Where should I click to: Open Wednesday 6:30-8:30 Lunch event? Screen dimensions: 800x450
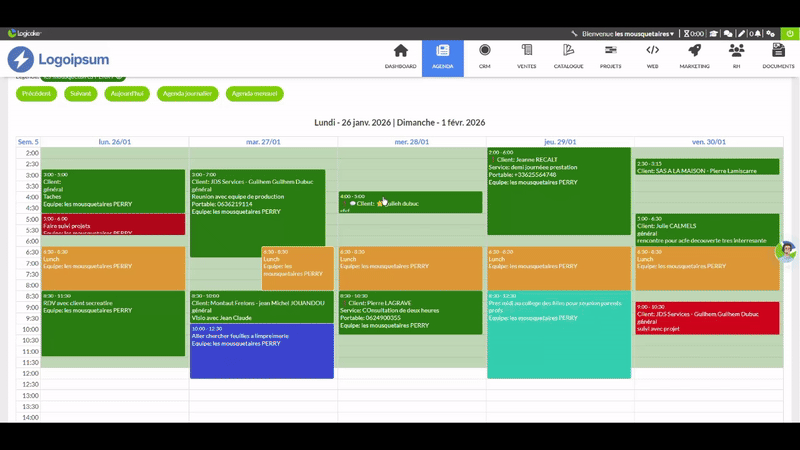(411, 269)
